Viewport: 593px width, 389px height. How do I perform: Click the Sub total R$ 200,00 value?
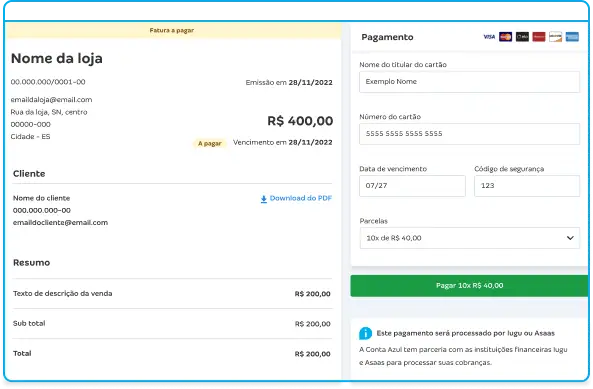point(312,324)
